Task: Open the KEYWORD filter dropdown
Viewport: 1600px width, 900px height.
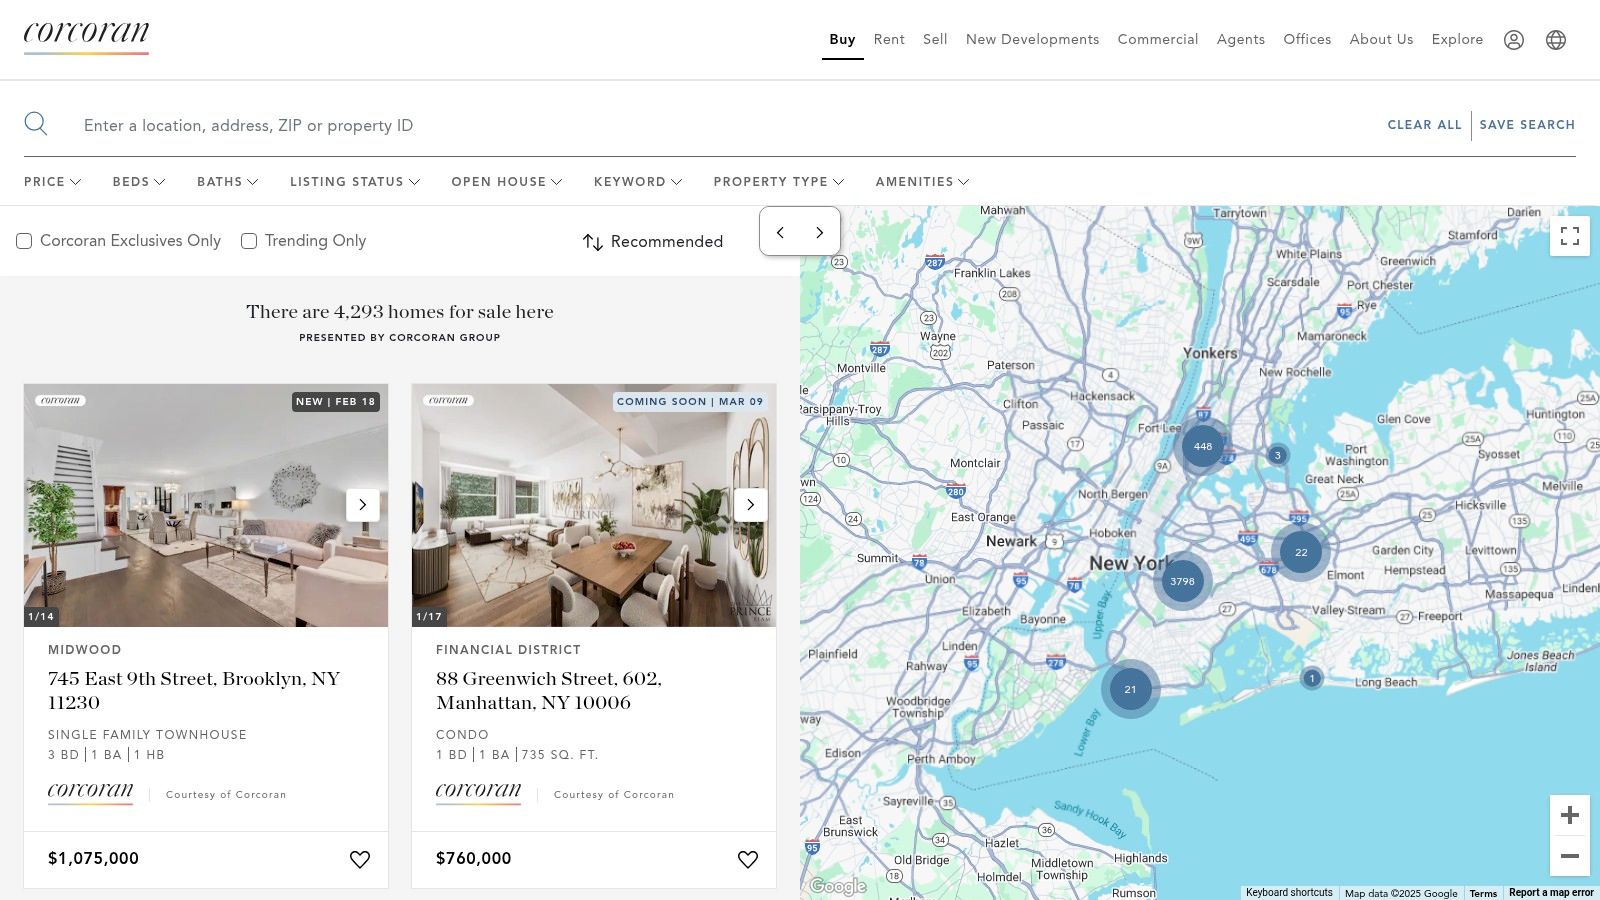Action: tap(638, 182)
